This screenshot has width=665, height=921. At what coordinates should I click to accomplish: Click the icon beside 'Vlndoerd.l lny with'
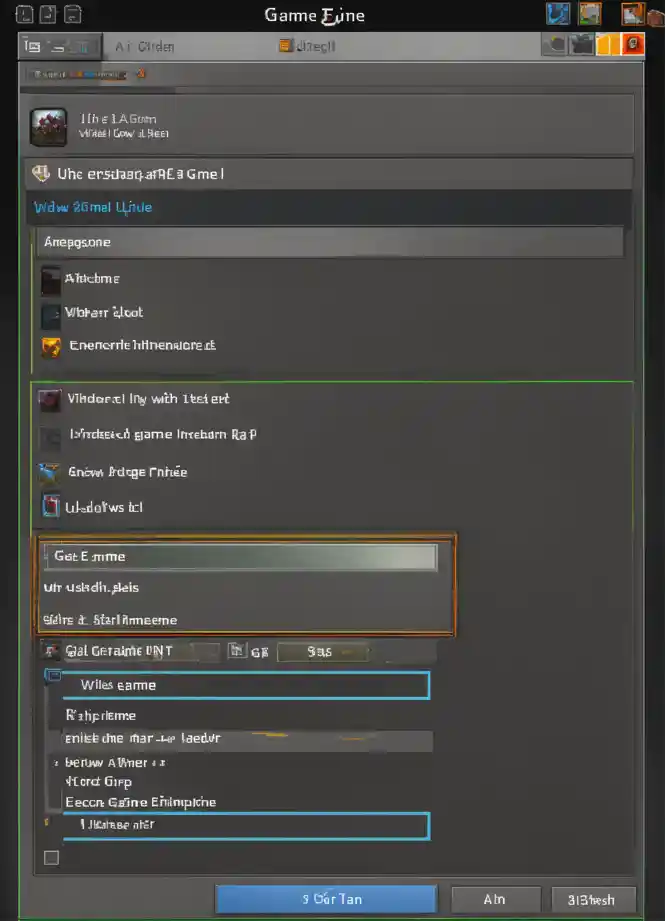click(x=49, y=400)
